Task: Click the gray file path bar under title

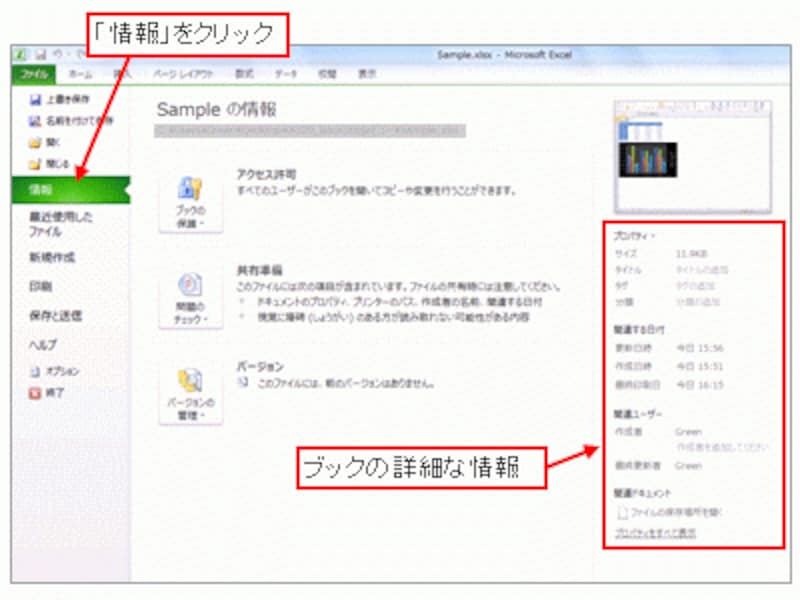Action: (x=310, y=131)
